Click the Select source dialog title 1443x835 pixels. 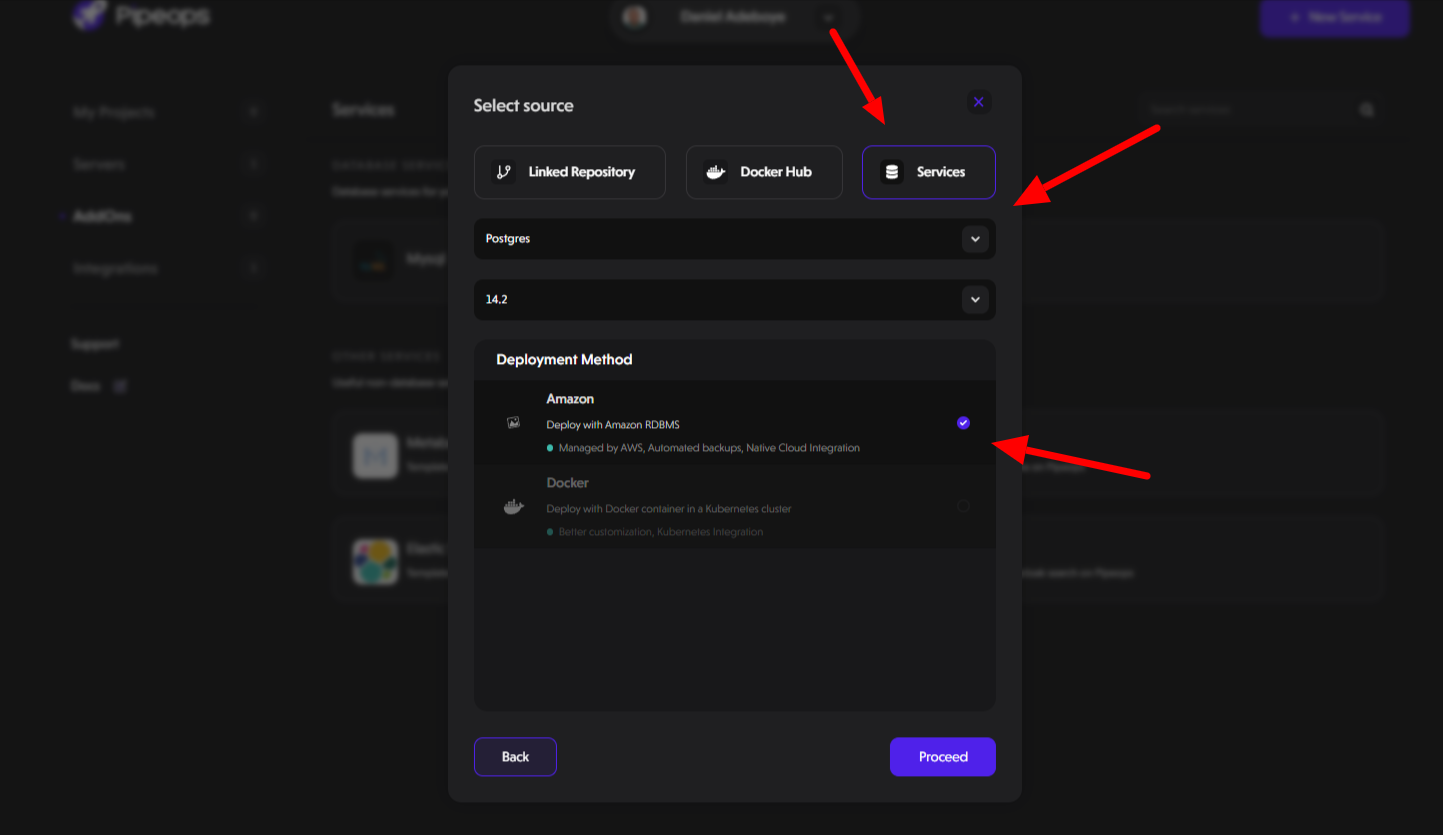point(523,106)
